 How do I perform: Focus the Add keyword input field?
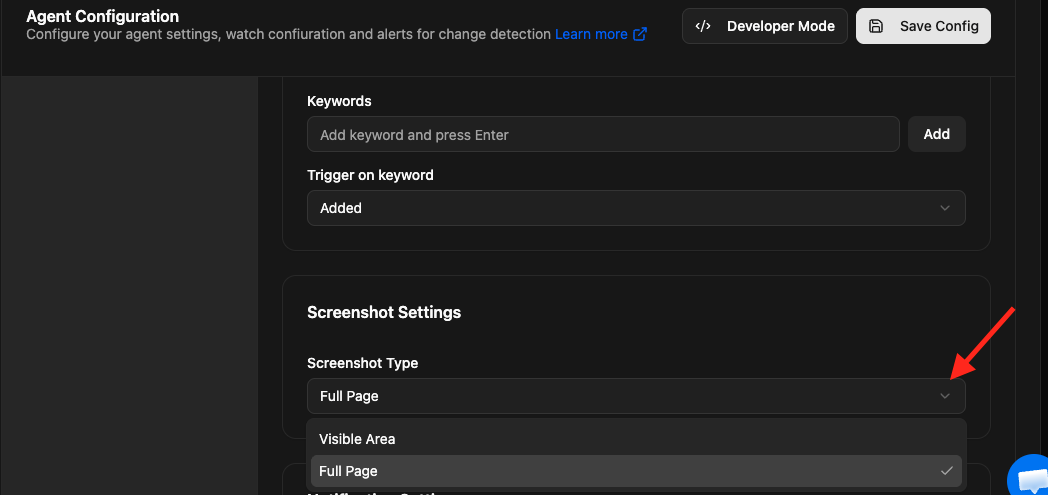click(x=603, y=134)
